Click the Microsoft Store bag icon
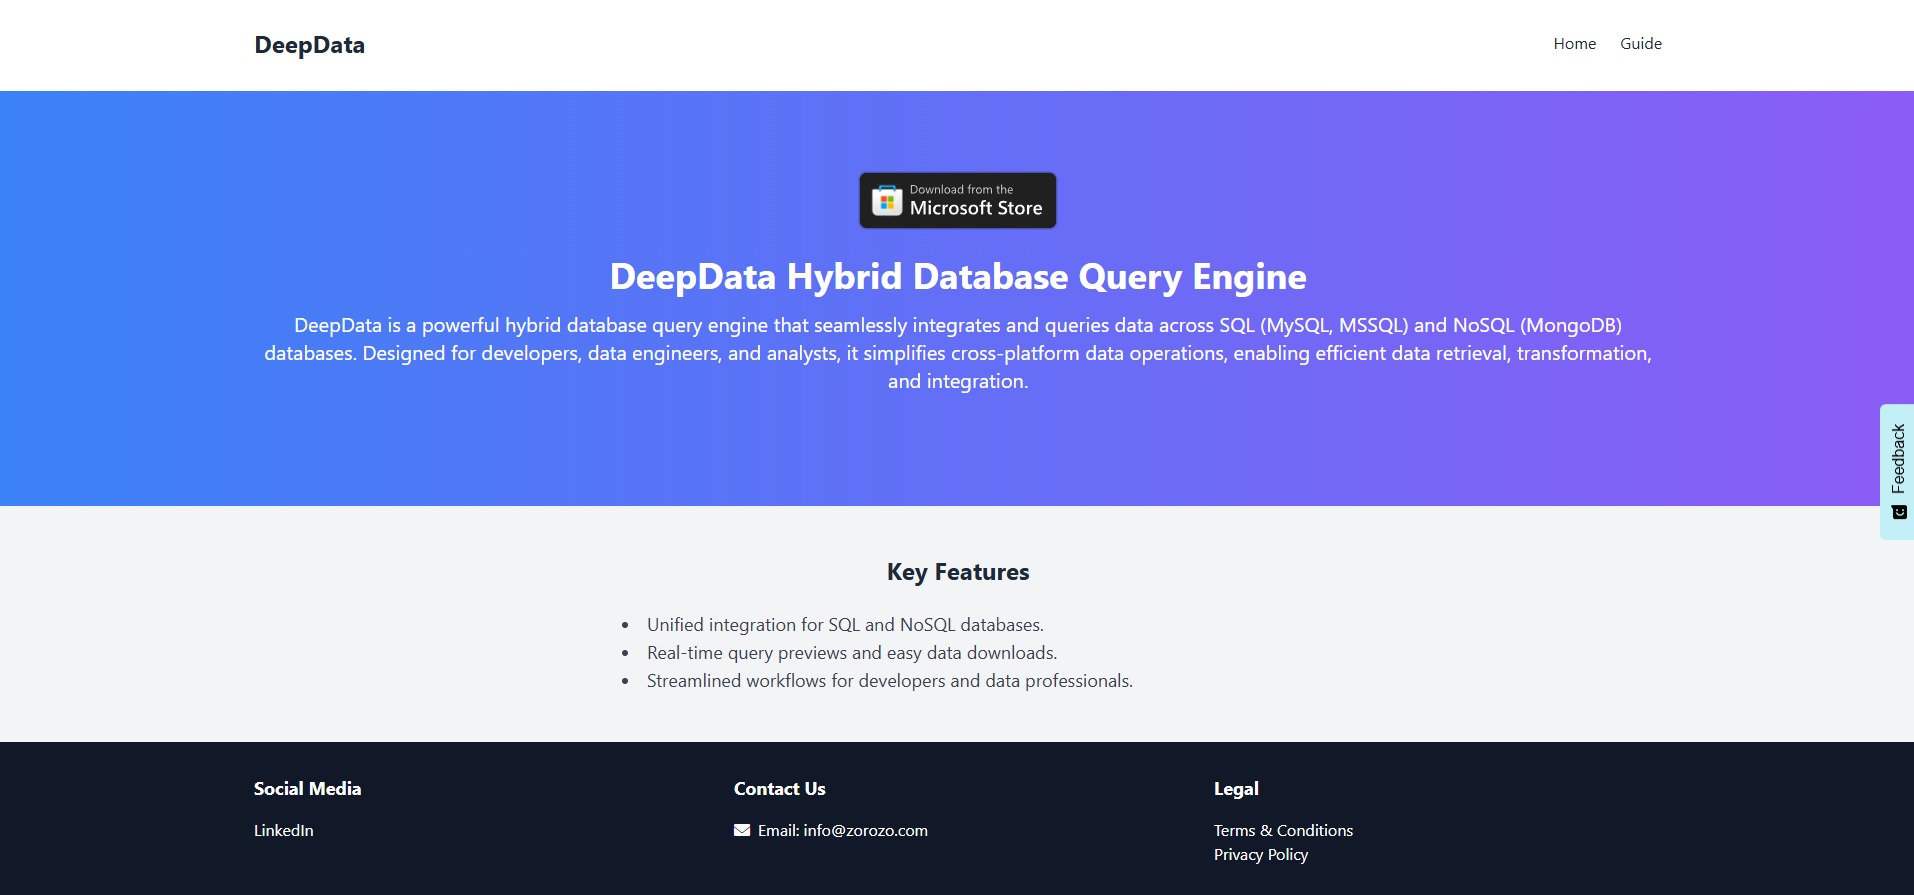The height and width of the screenshot is (895, 1914). coord(887,200)
